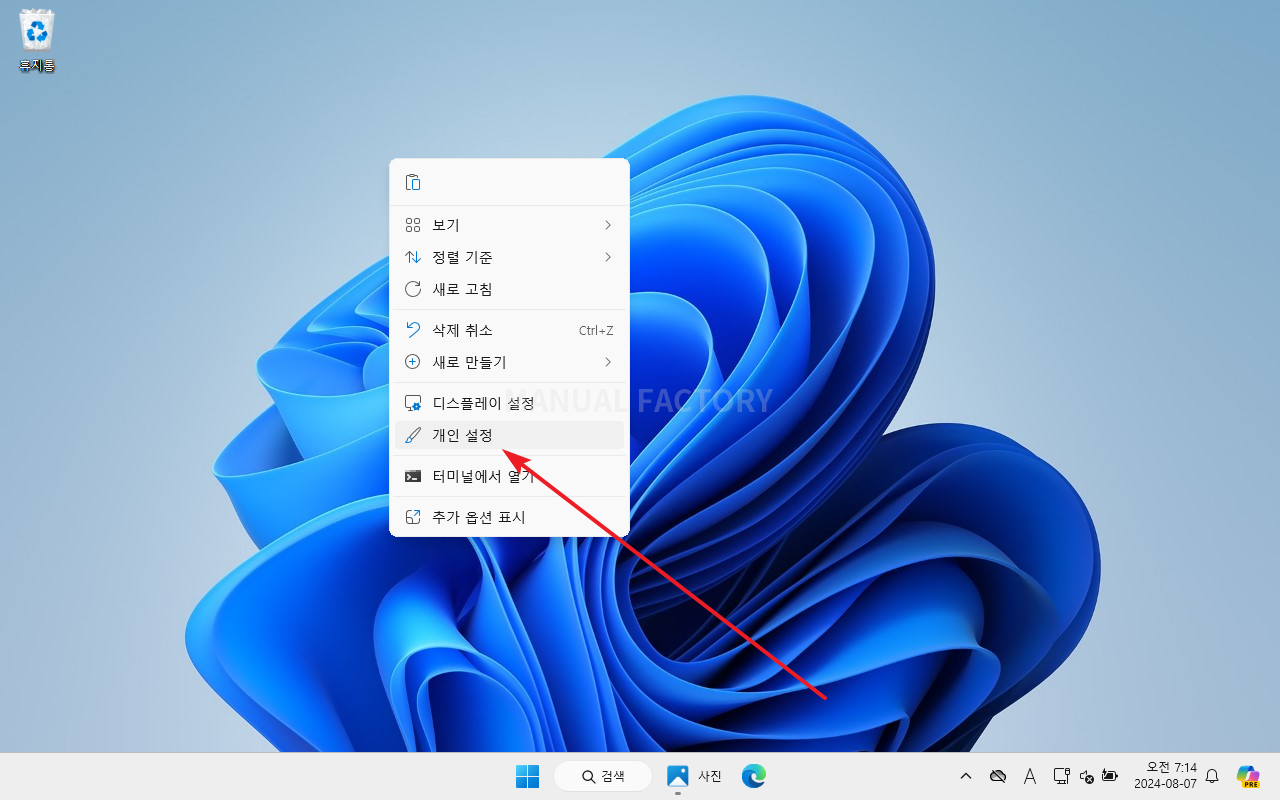Select 삭제 취소 (Undo delete) menu entry
1280x800 pixels.
[x=509, y=331]
